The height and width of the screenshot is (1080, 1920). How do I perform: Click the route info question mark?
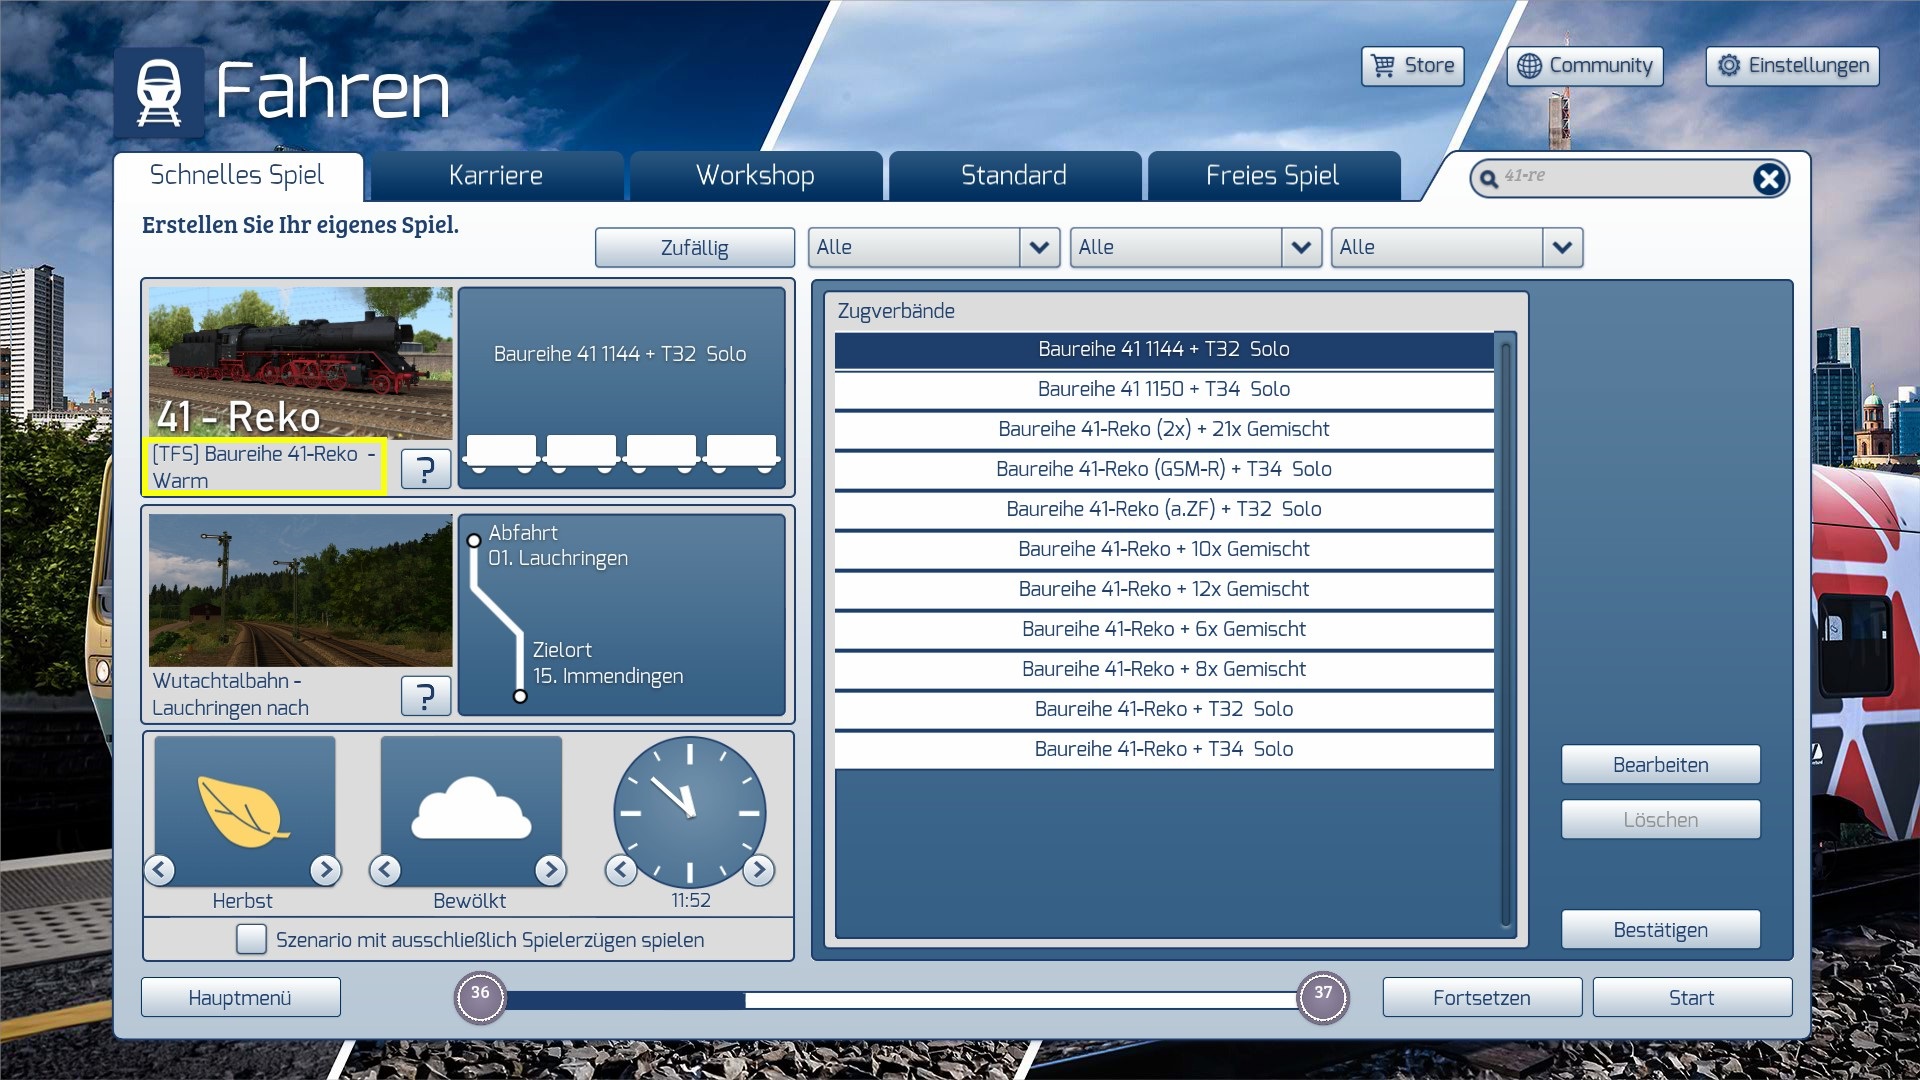(x=425, y=695)
